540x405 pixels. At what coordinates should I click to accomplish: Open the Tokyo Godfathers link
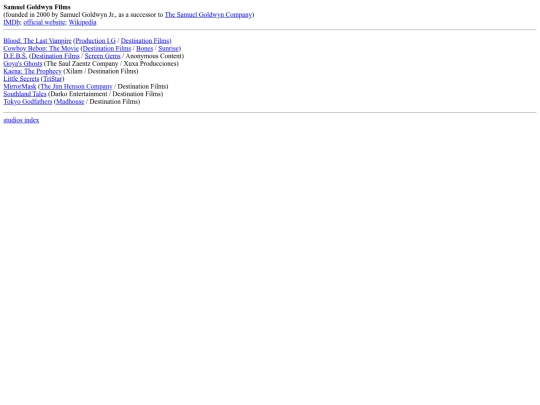(x=28, y=102)
